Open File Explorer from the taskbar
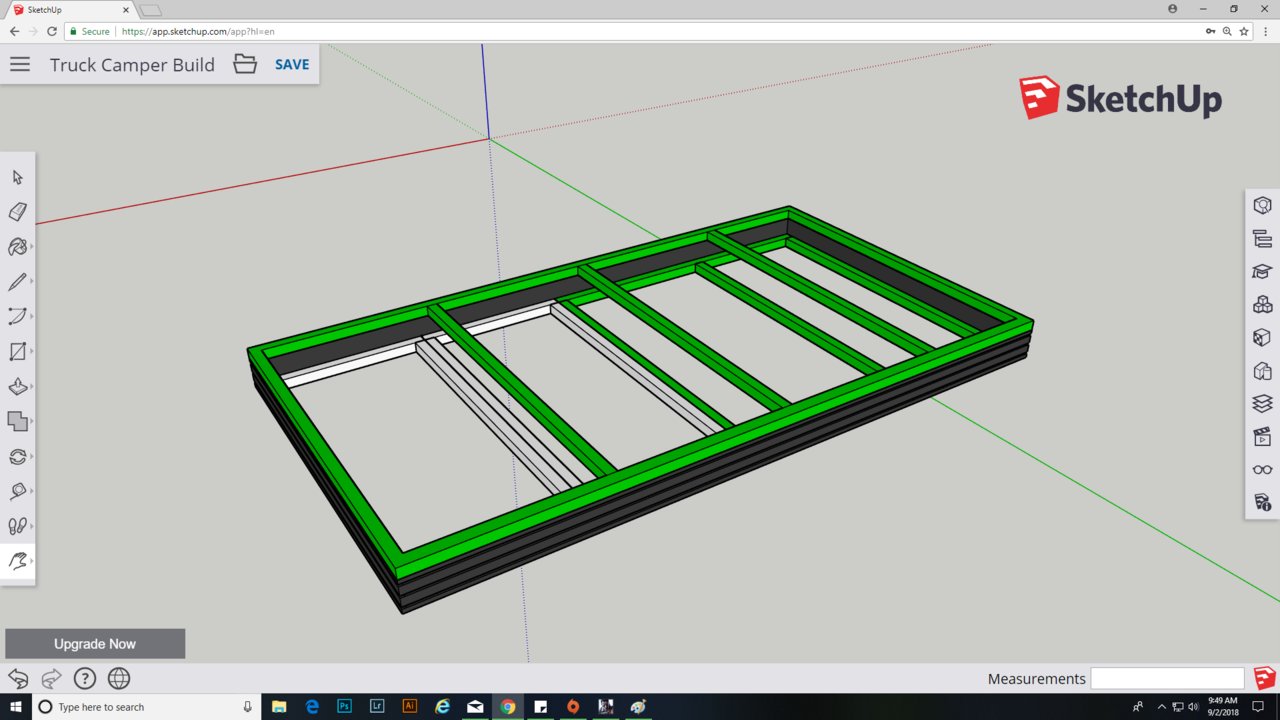The image size is (1280, 720). [x=279, y=707]
